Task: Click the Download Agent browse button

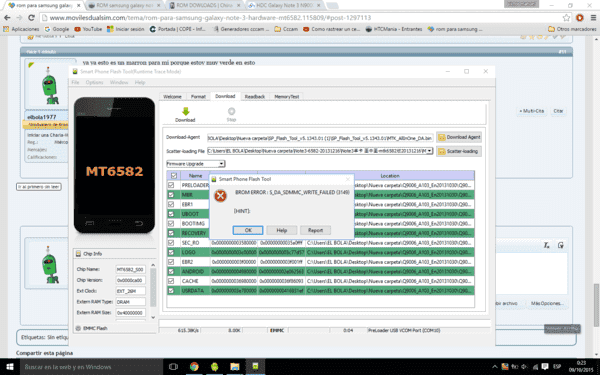Action: pyautogui.click(x=459, y=137)
